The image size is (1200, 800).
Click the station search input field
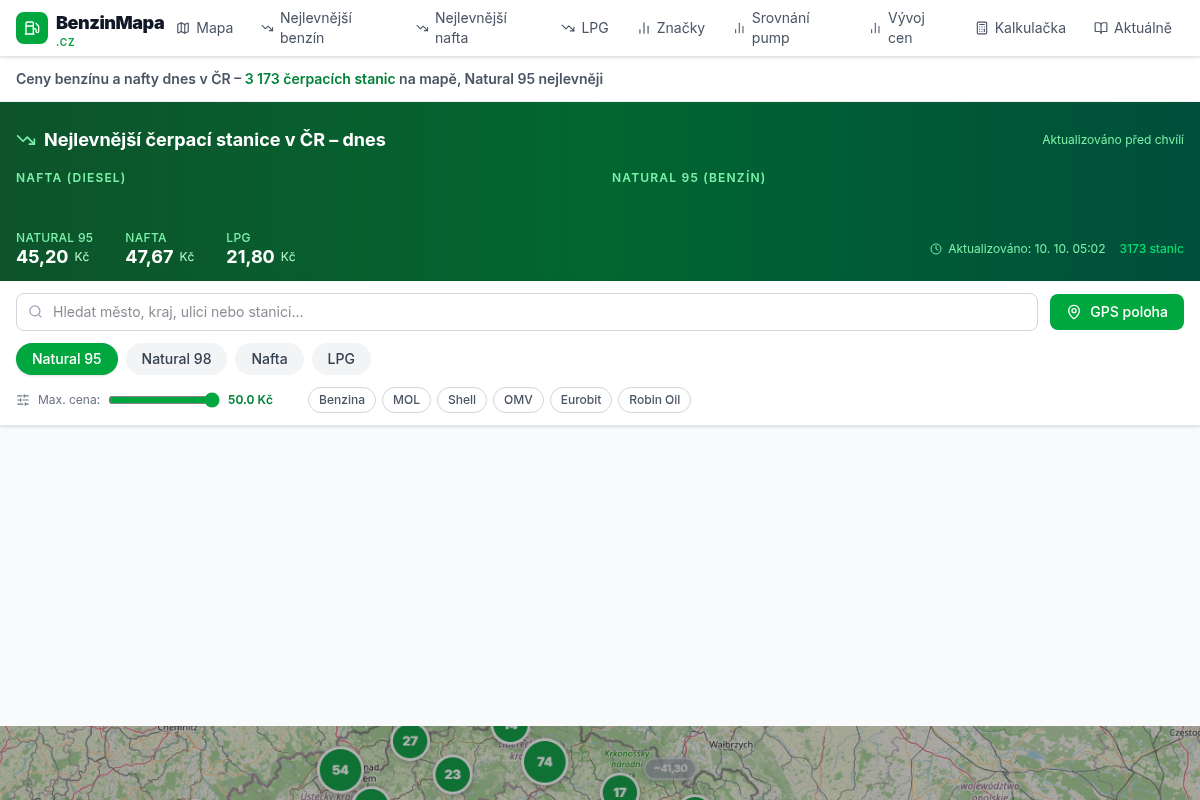coord(527,312)
